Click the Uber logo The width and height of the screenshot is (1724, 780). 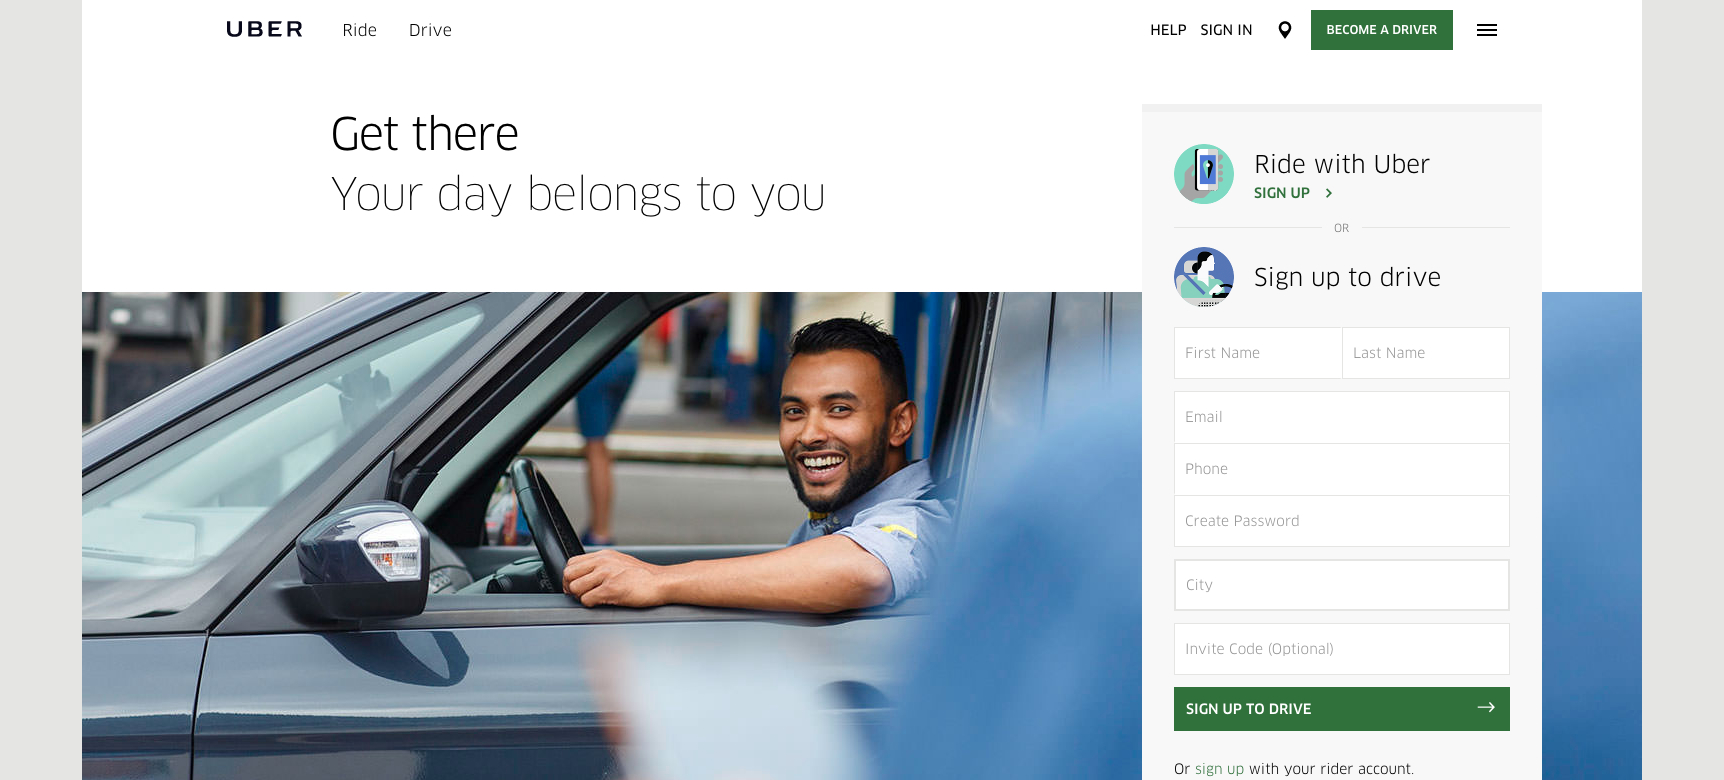coord(264,29)
